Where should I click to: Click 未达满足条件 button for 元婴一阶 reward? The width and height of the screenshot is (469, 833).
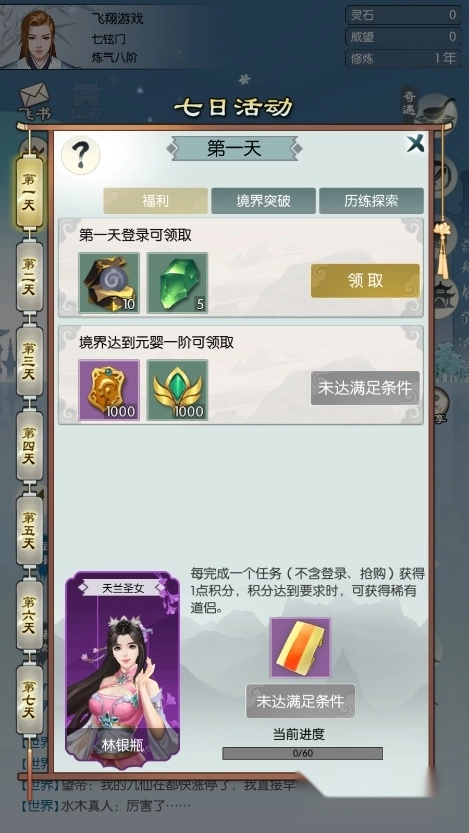click(x=365, y=388)
